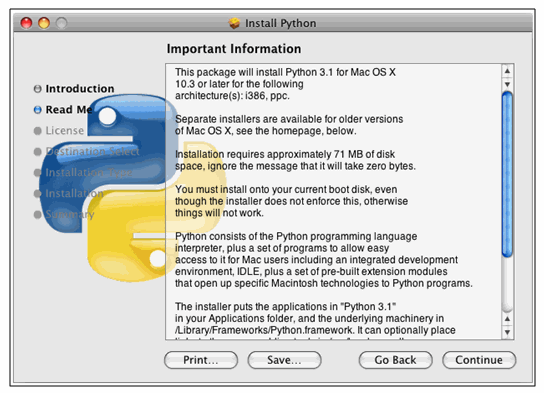The image size is (544, 393).
Task: Click the License grey bullet icon
Action: 37,131
